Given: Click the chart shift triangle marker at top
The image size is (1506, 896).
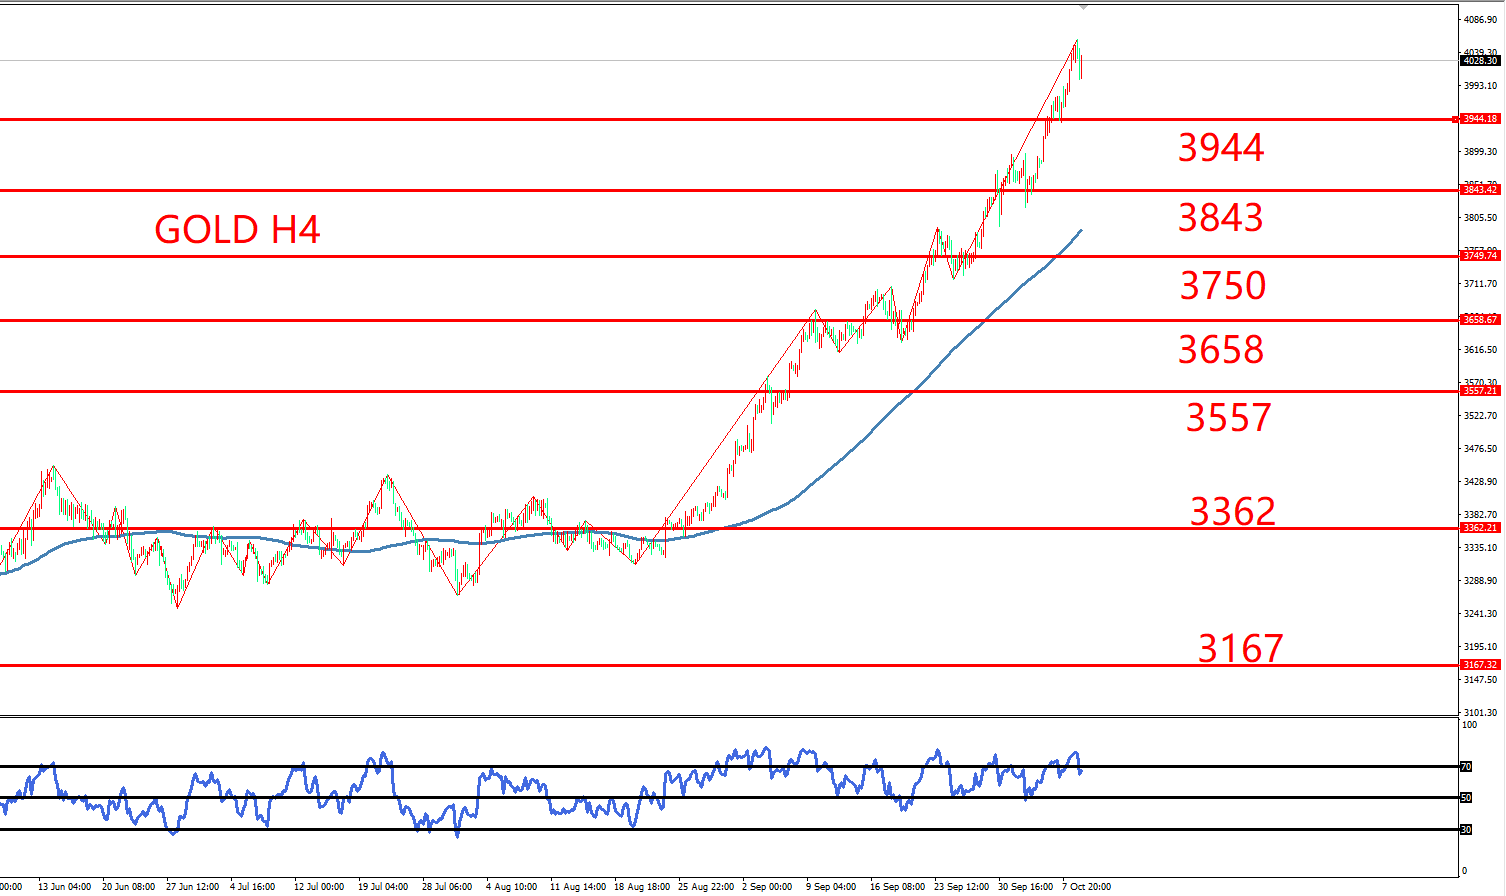Looking at the screenshot, I should click(1083, 8).
